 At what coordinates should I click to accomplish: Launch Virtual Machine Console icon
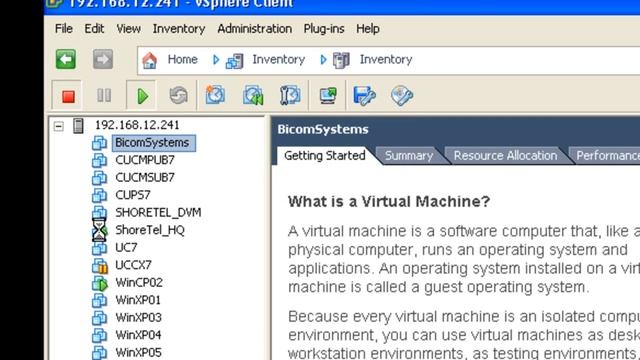tap(328, 96)
